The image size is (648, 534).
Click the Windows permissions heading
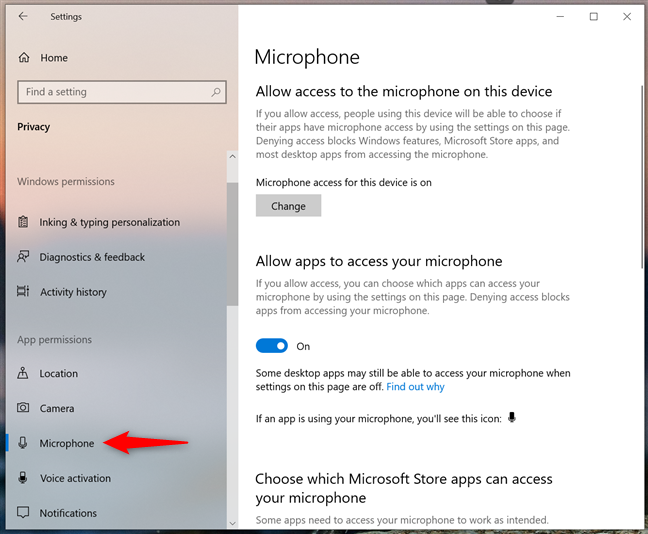tap(66, 181)
